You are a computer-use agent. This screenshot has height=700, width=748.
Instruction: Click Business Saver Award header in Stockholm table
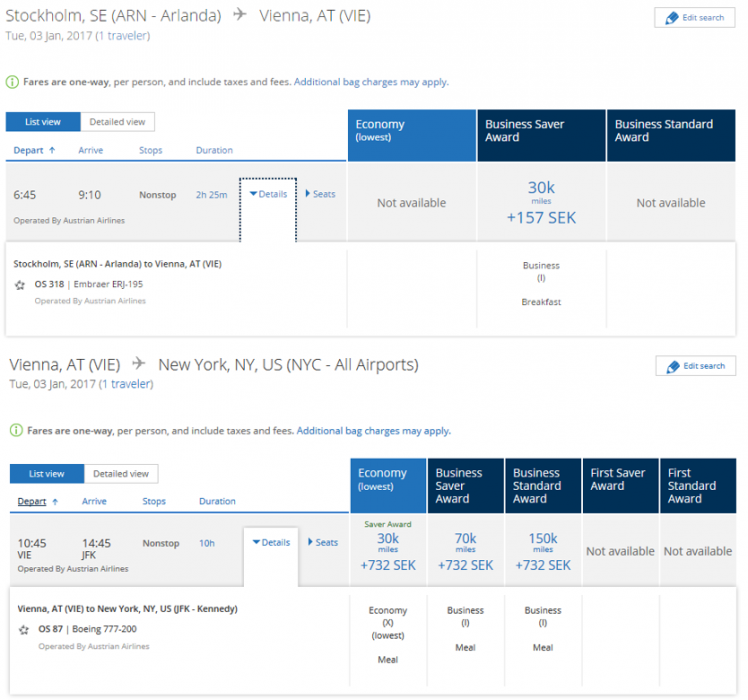coord(541,136)
